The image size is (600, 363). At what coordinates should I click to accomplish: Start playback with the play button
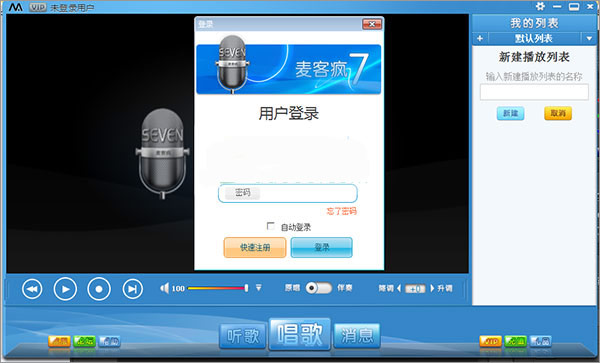click(x=65, y=289)
